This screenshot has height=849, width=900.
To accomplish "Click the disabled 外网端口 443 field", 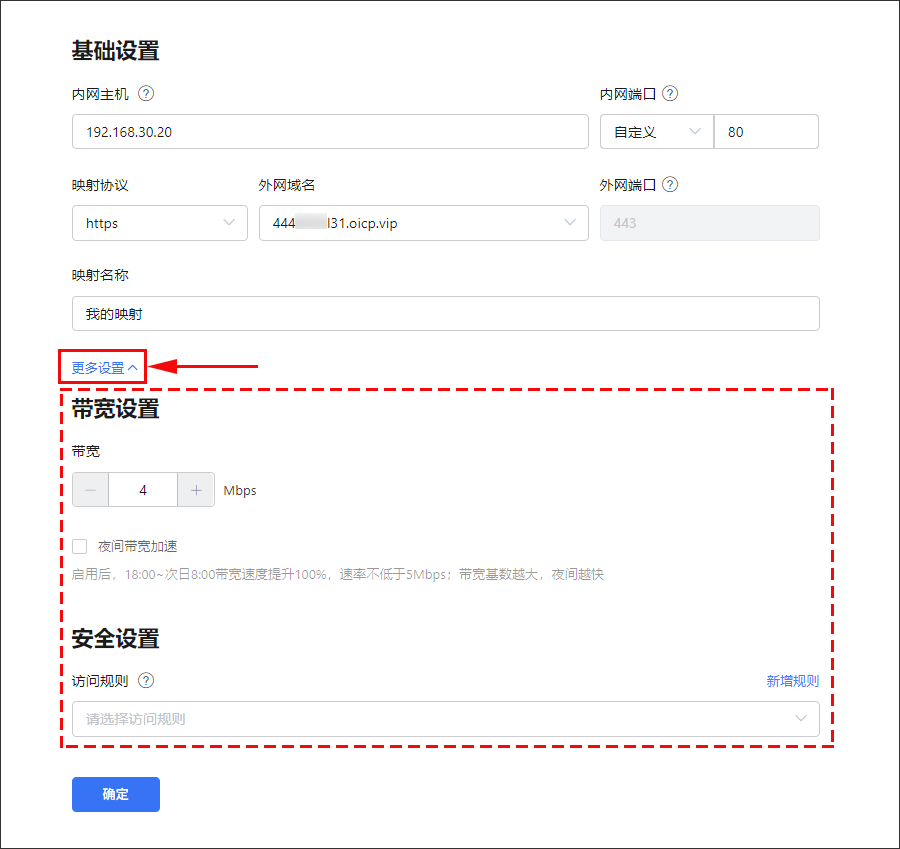I will click(x=709, y=223).
